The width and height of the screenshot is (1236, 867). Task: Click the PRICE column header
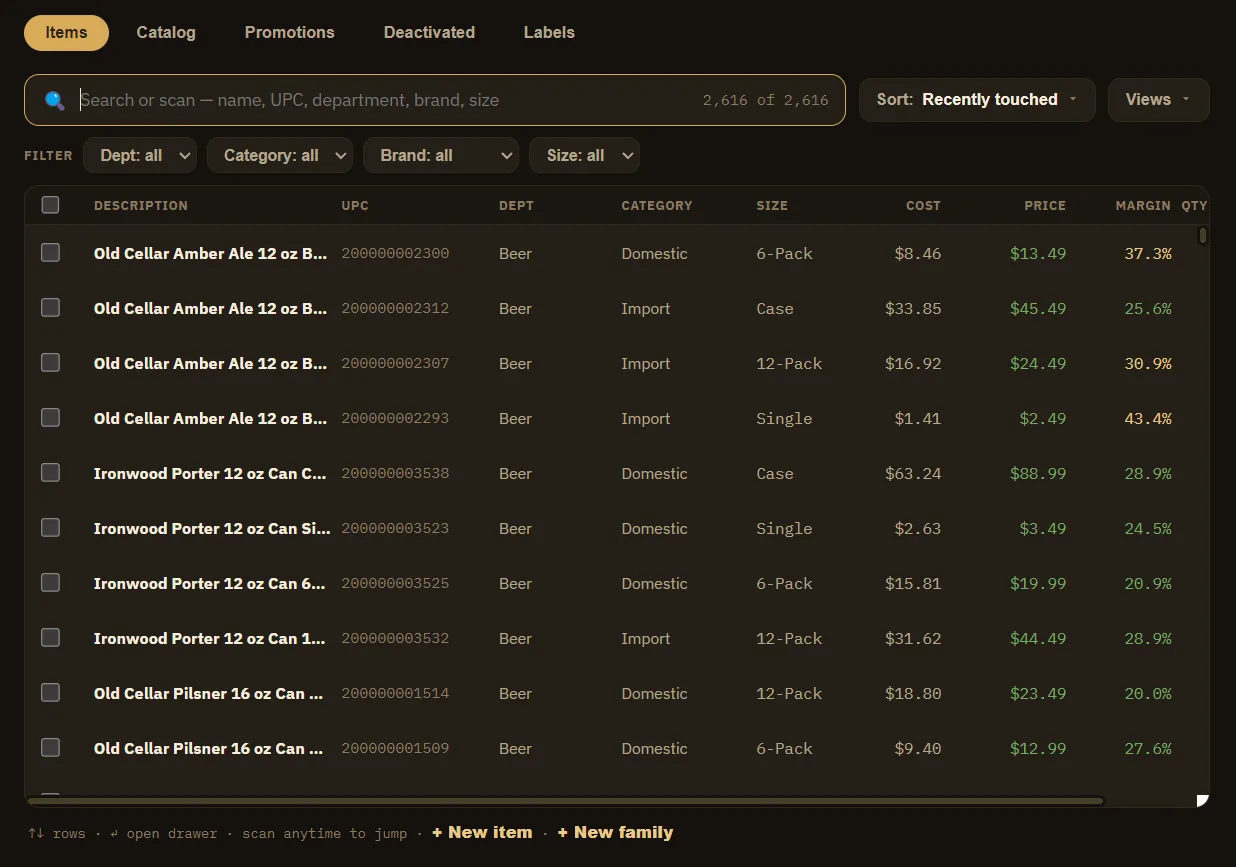(1045, 206)
